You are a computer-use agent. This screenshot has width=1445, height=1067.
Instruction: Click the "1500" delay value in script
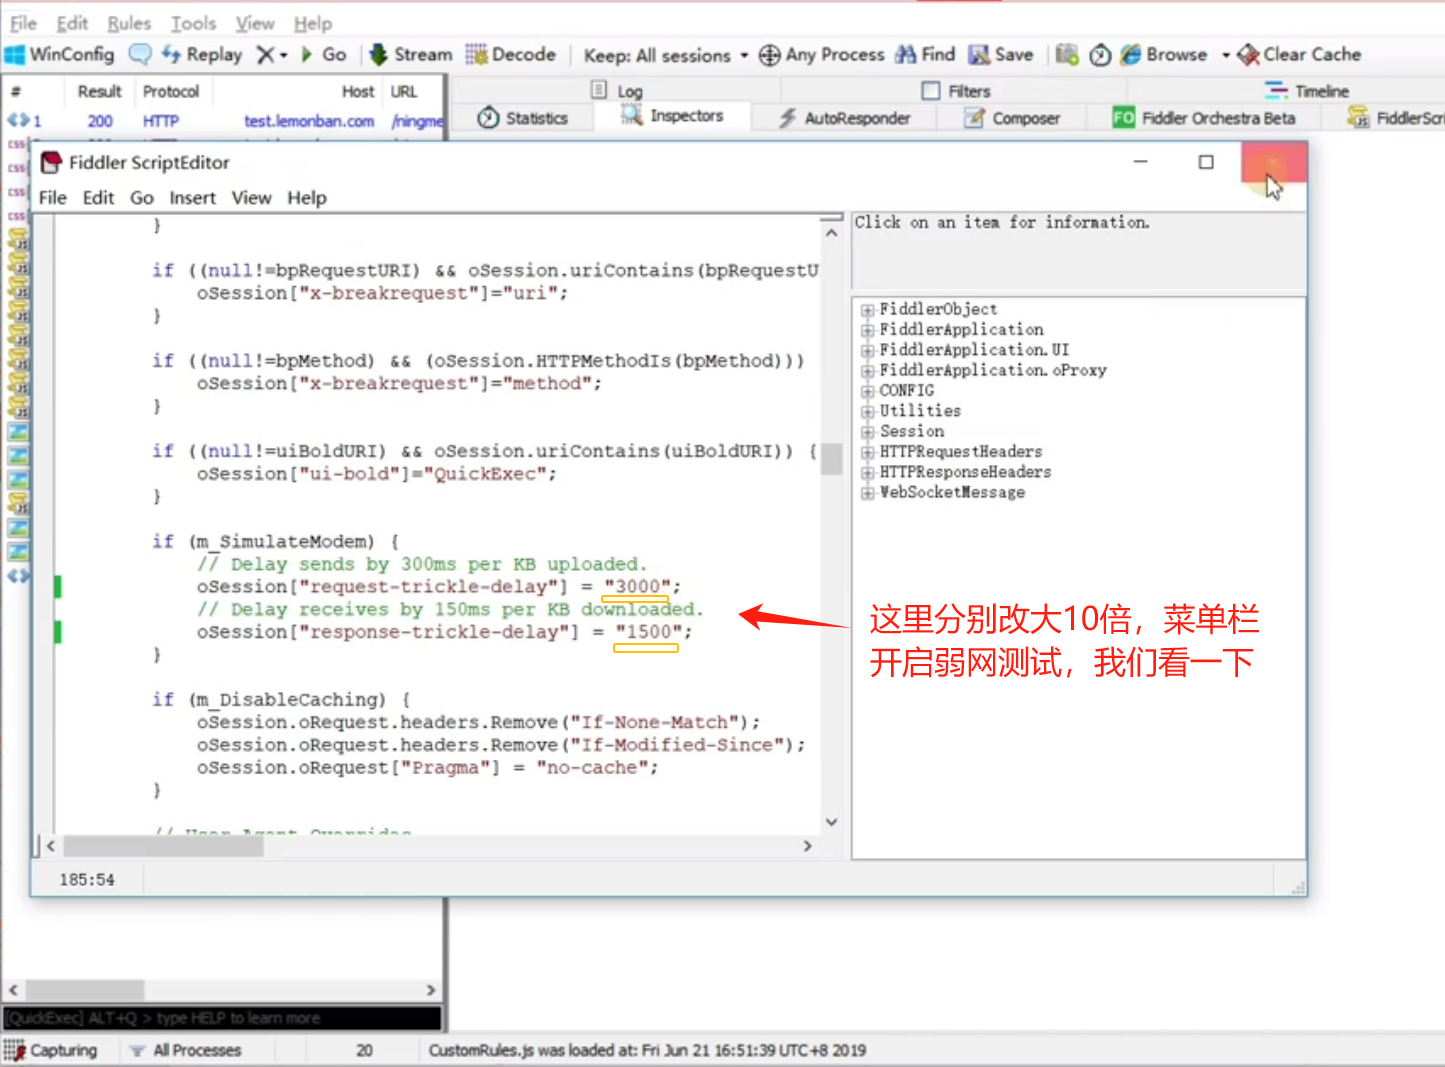pyautogui.click(x=648, y=632)
